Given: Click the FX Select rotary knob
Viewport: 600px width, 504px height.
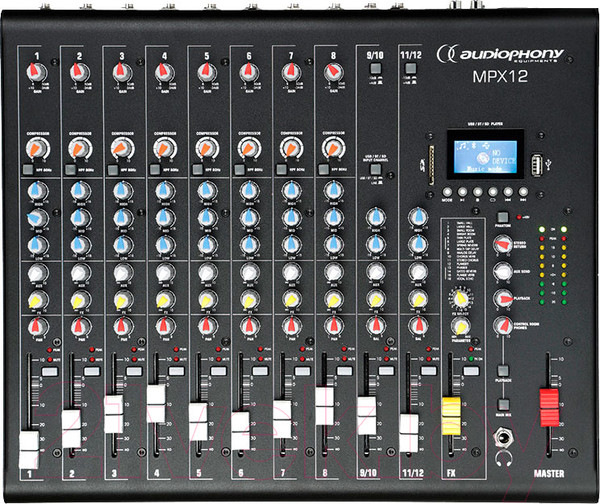Looking at the screenshot, I should (x=461, y=297).
